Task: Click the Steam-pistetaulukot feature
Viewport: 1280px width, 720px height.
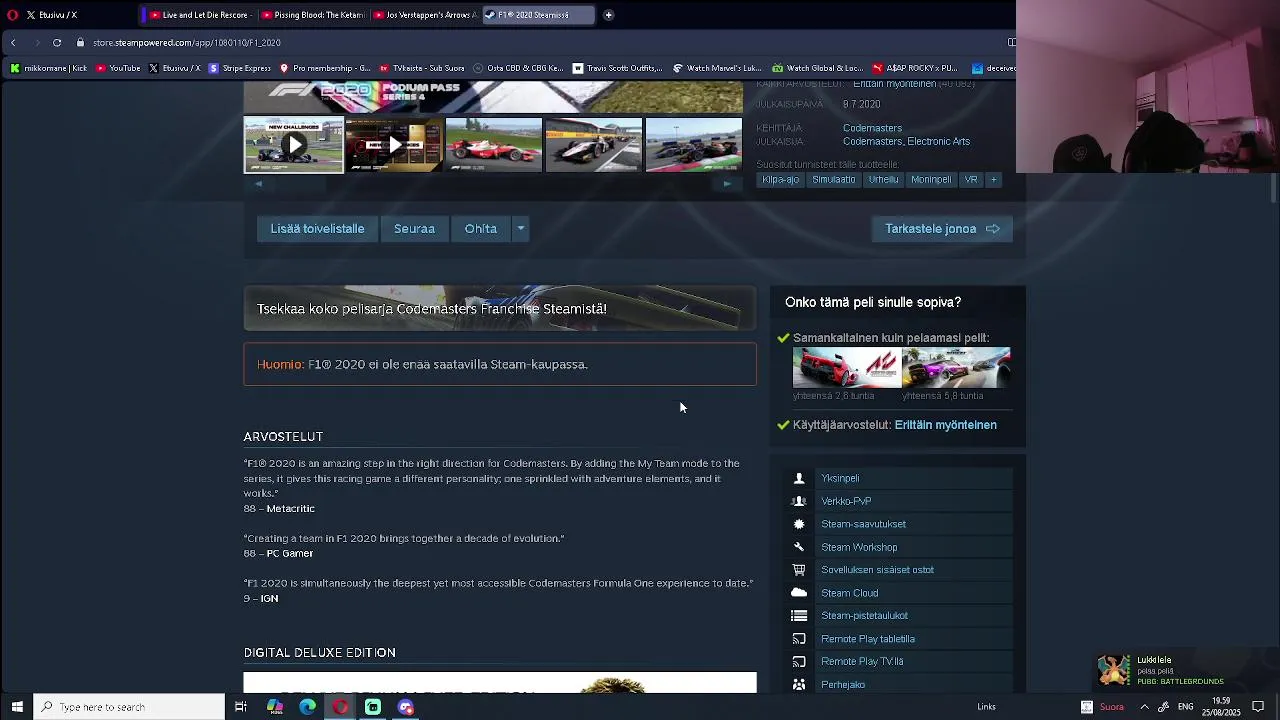Action: [x=897, y=616]
